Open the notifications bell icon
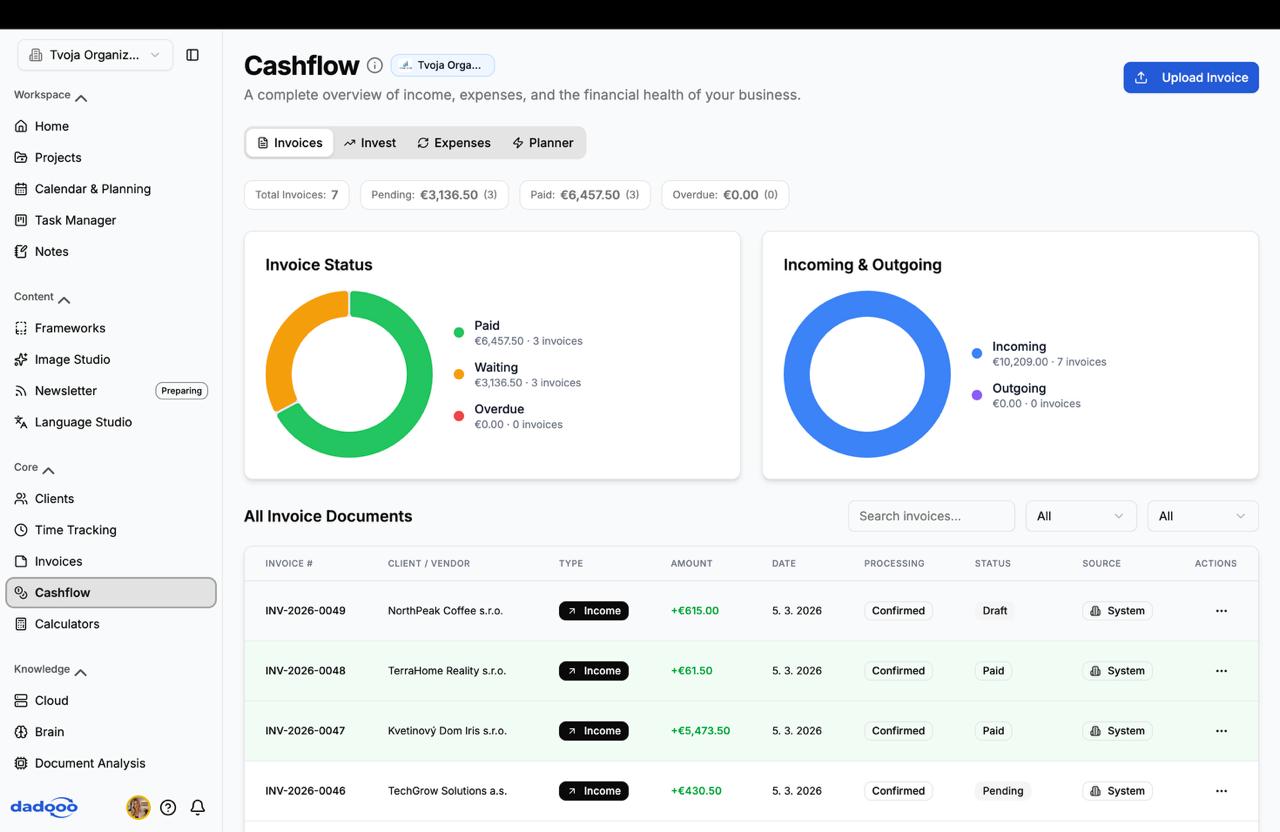 [198, 807]
